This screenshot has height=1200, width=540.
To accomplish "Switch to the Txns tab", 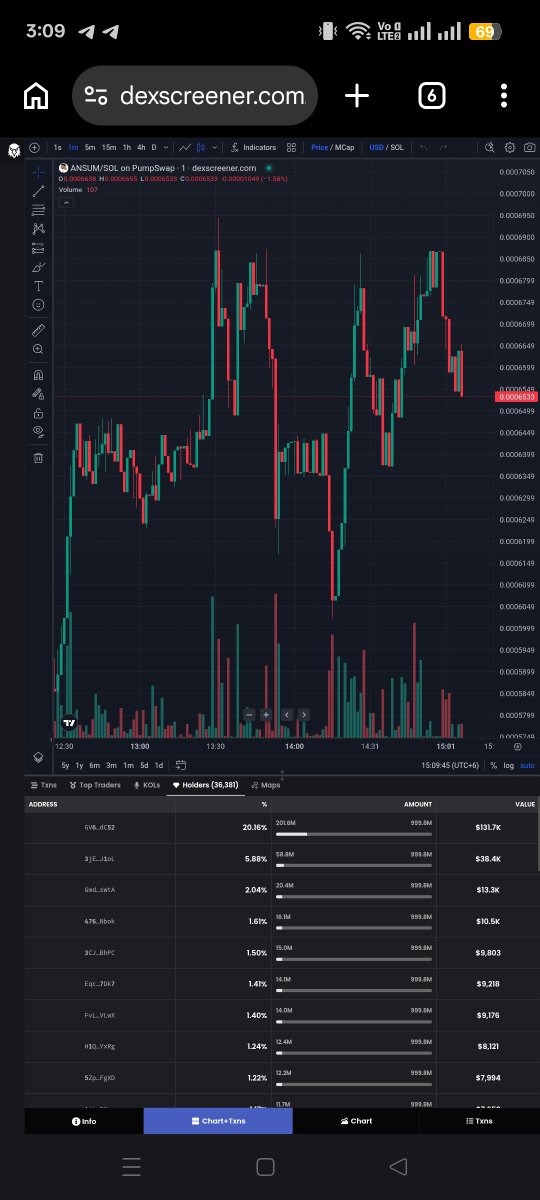I will [45, 785].
